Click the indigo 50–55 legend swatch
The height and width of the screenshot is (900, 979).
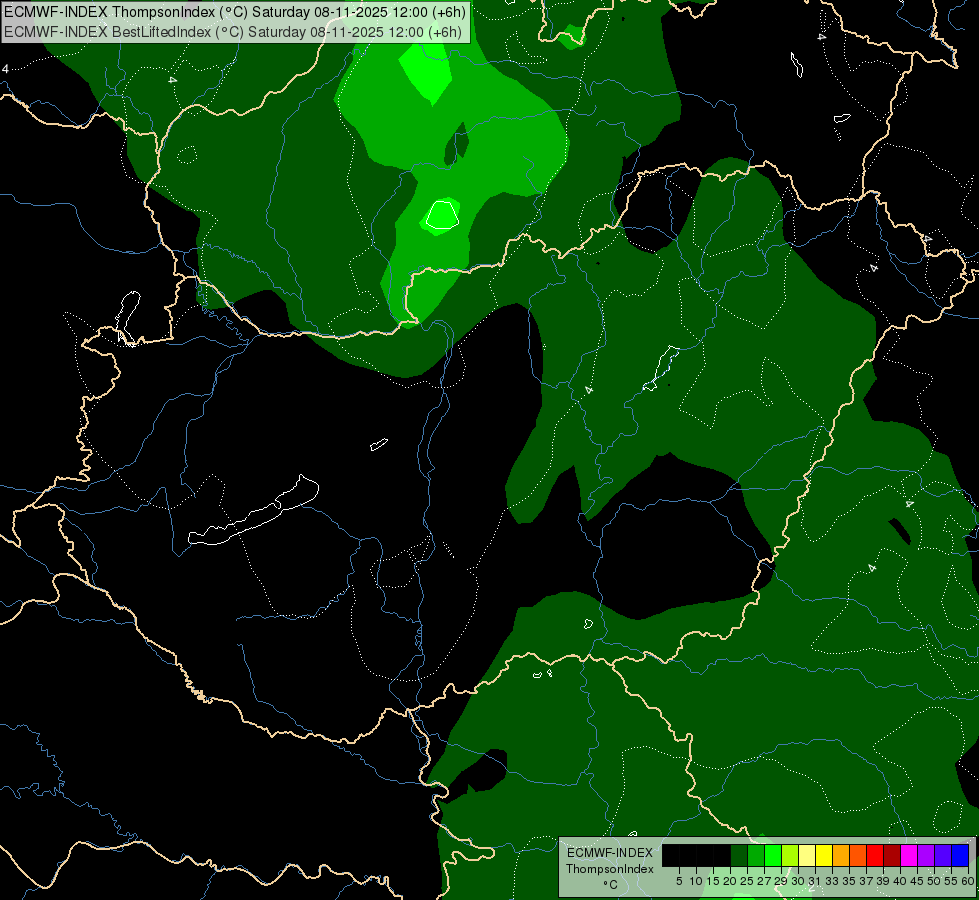coord(943,856)
